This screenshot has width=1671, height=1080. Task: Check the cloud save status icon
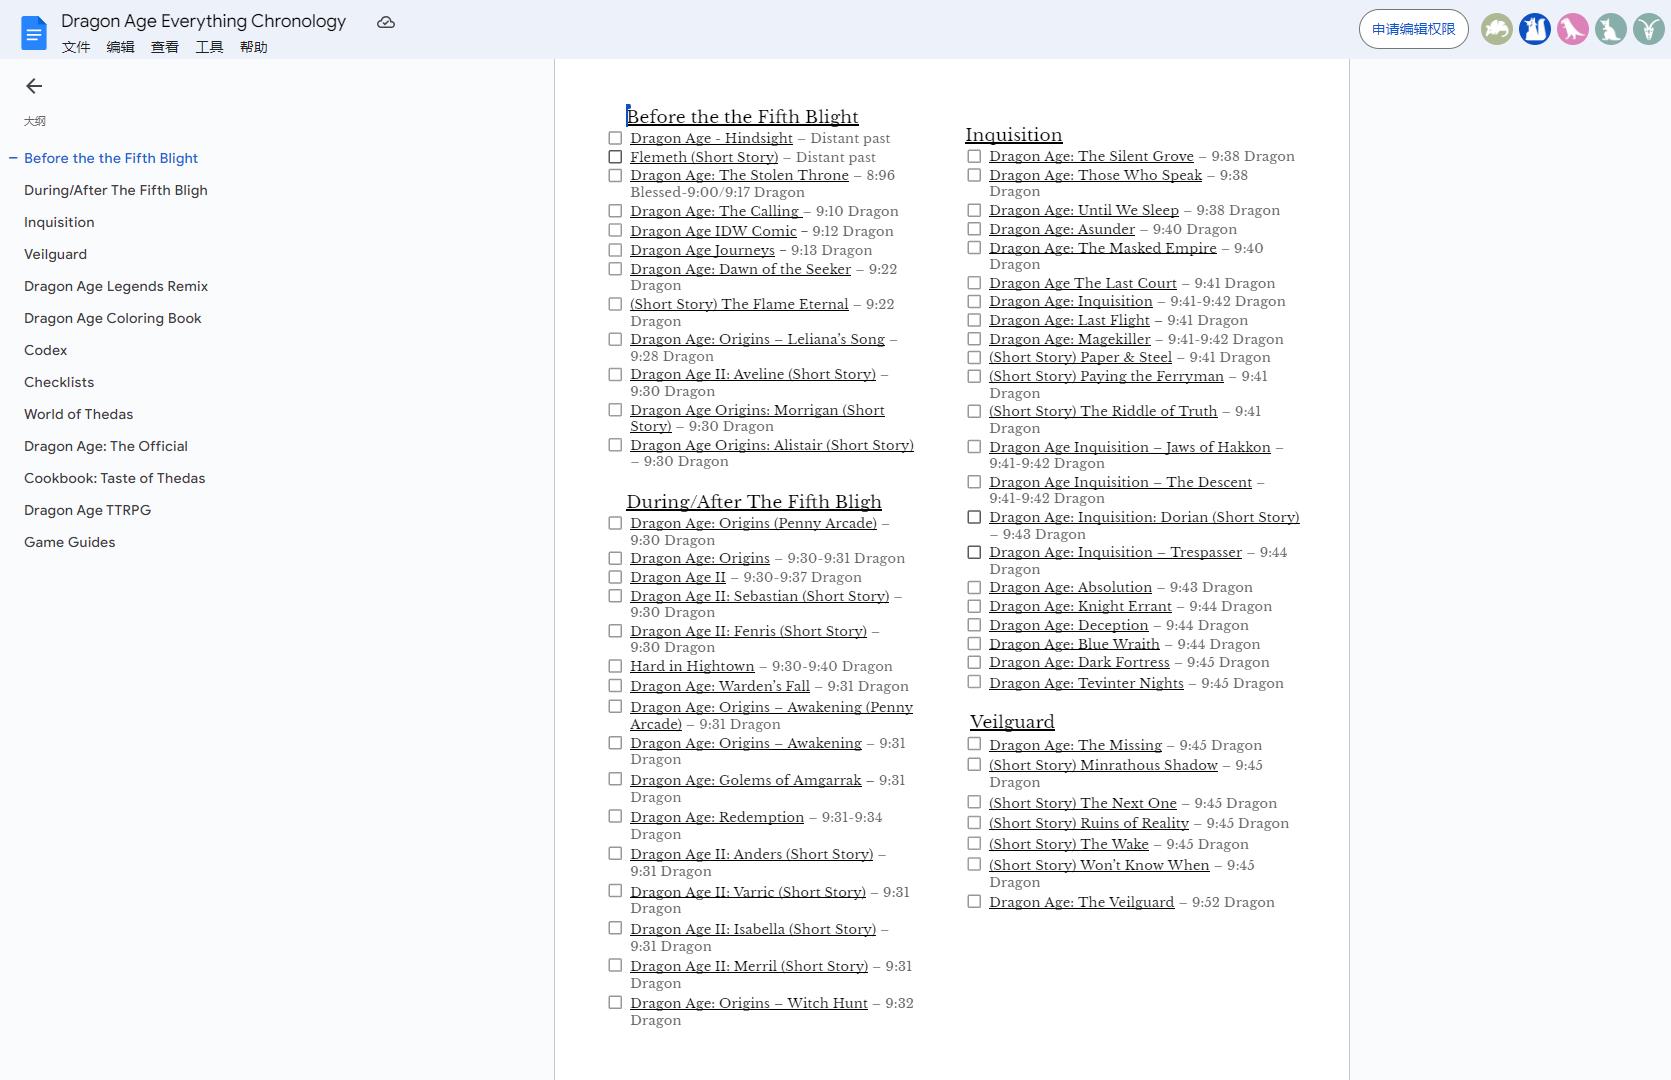[x=386, y=22]
